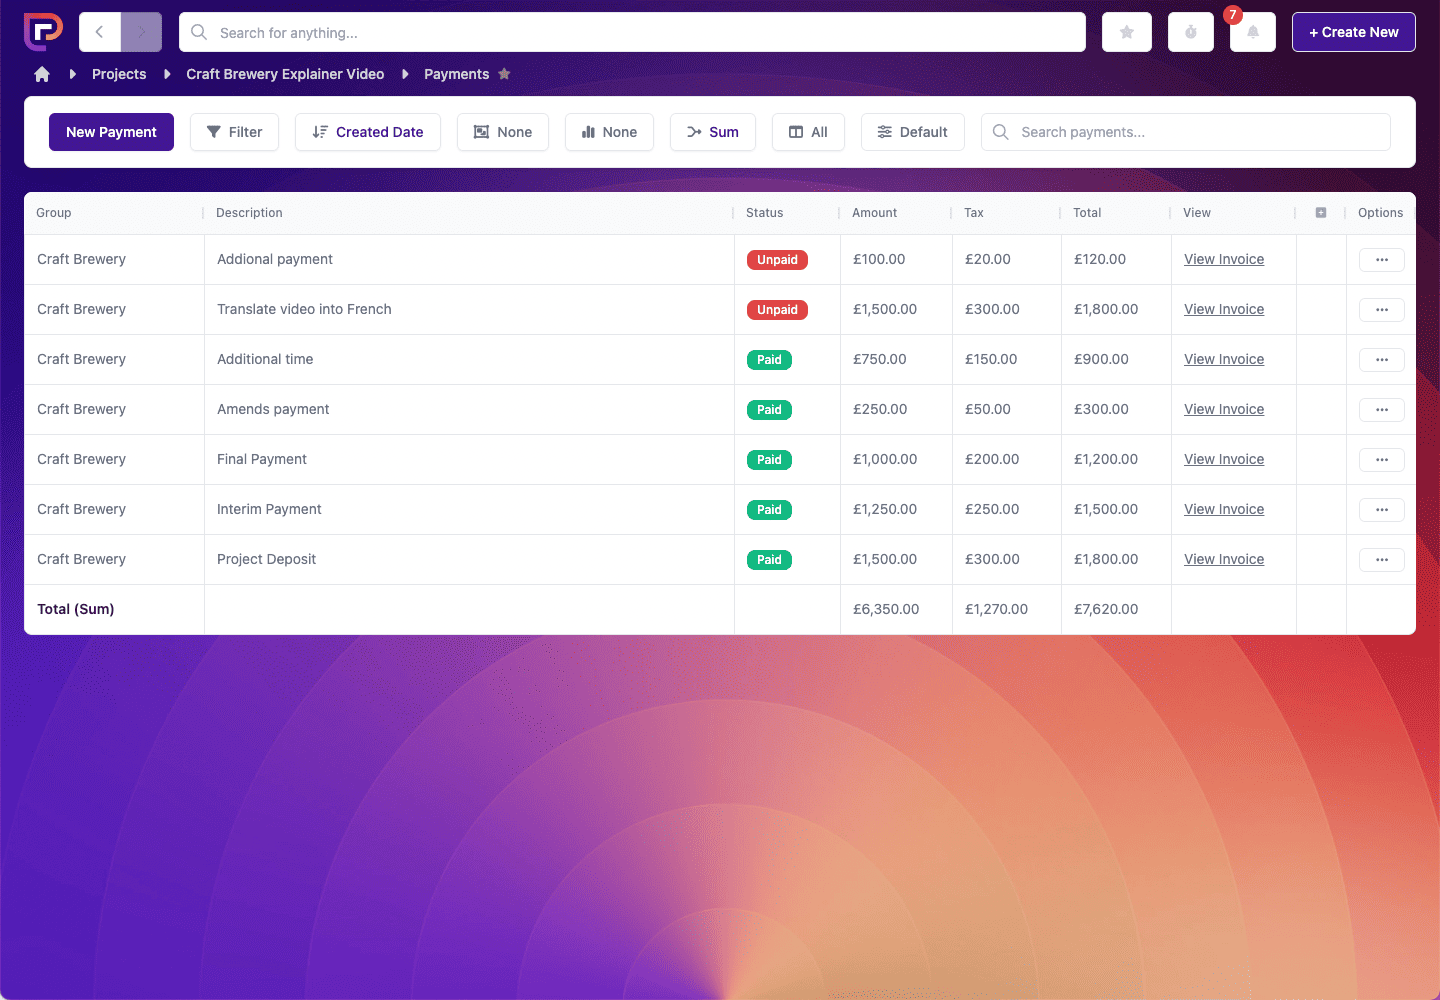Open options menu for Additional time row

coord(1382,360)
